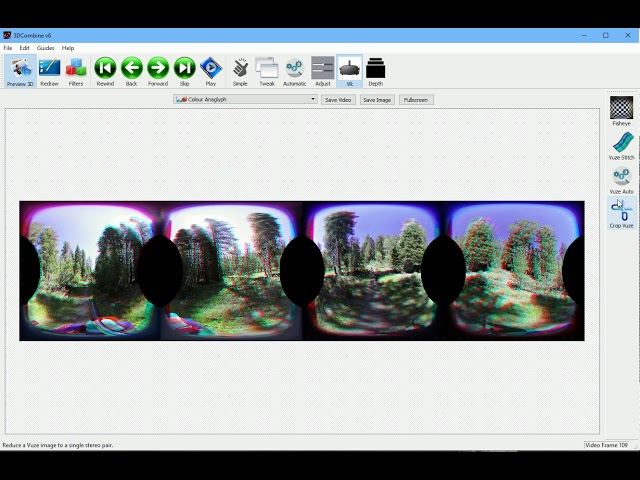The height and width of the screenshot is (480, 640).
Task: Toggle the VR headset mode
Action: coord(350,71)
